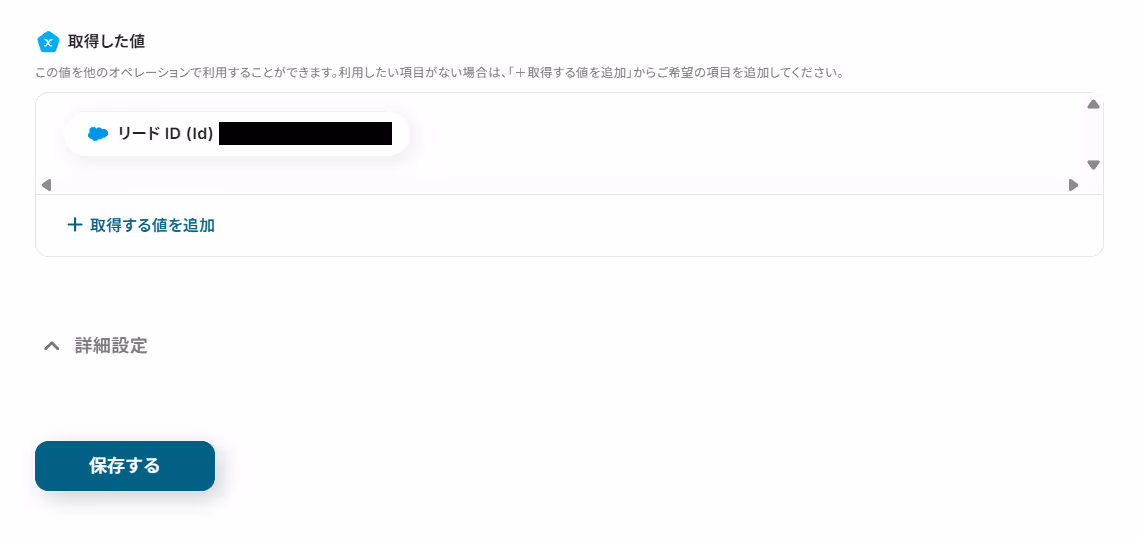Click the description sentence below 取得した値
The width and height of the screenshot is (1138, 538).
coord(439,73)
